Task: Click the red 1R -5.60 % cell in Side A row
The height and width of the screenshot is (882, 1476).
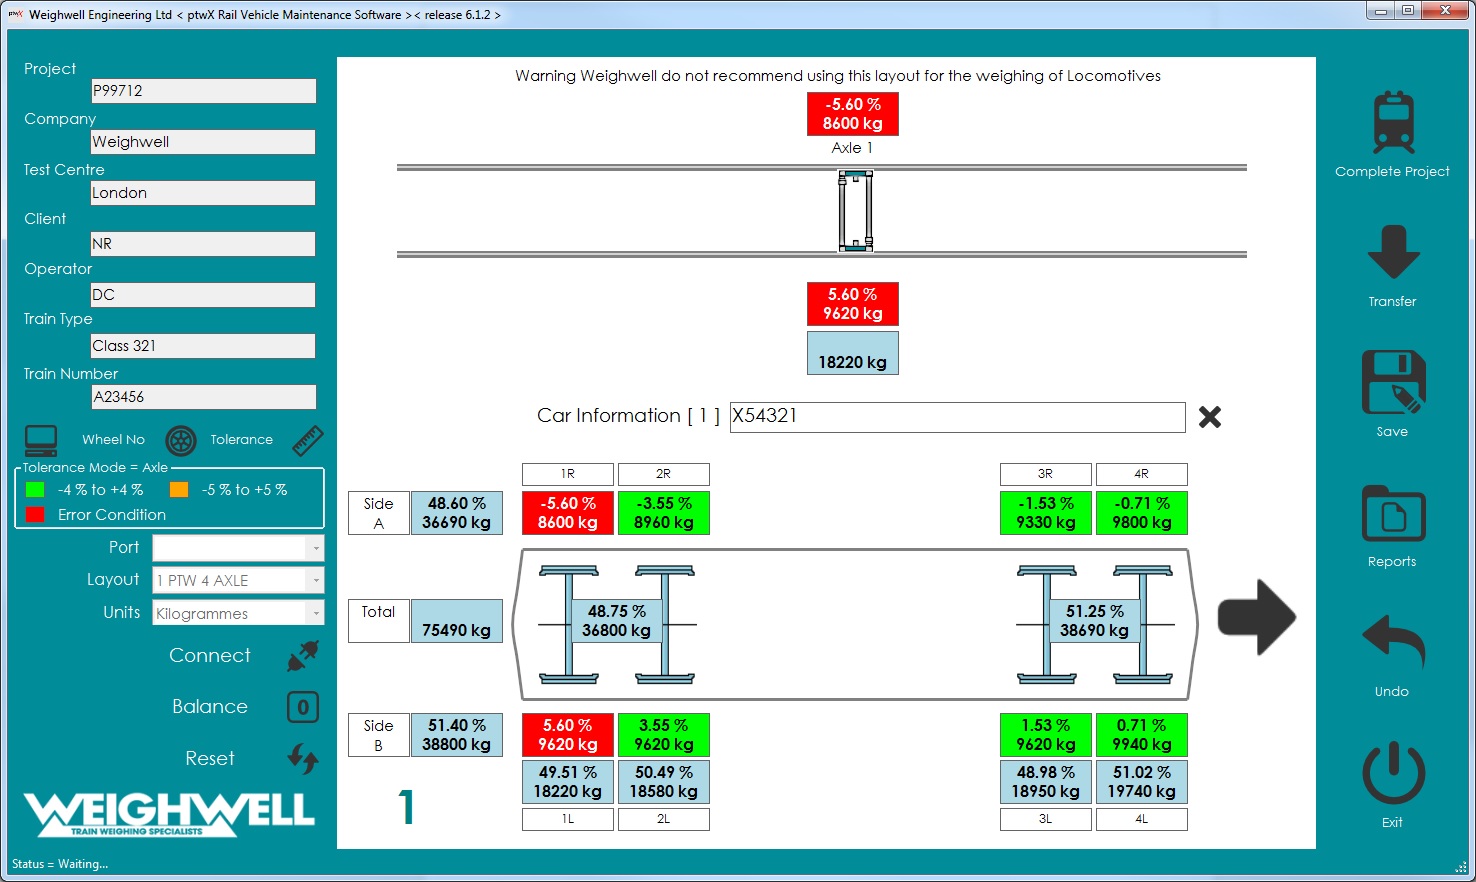Action: pos(568,513)
